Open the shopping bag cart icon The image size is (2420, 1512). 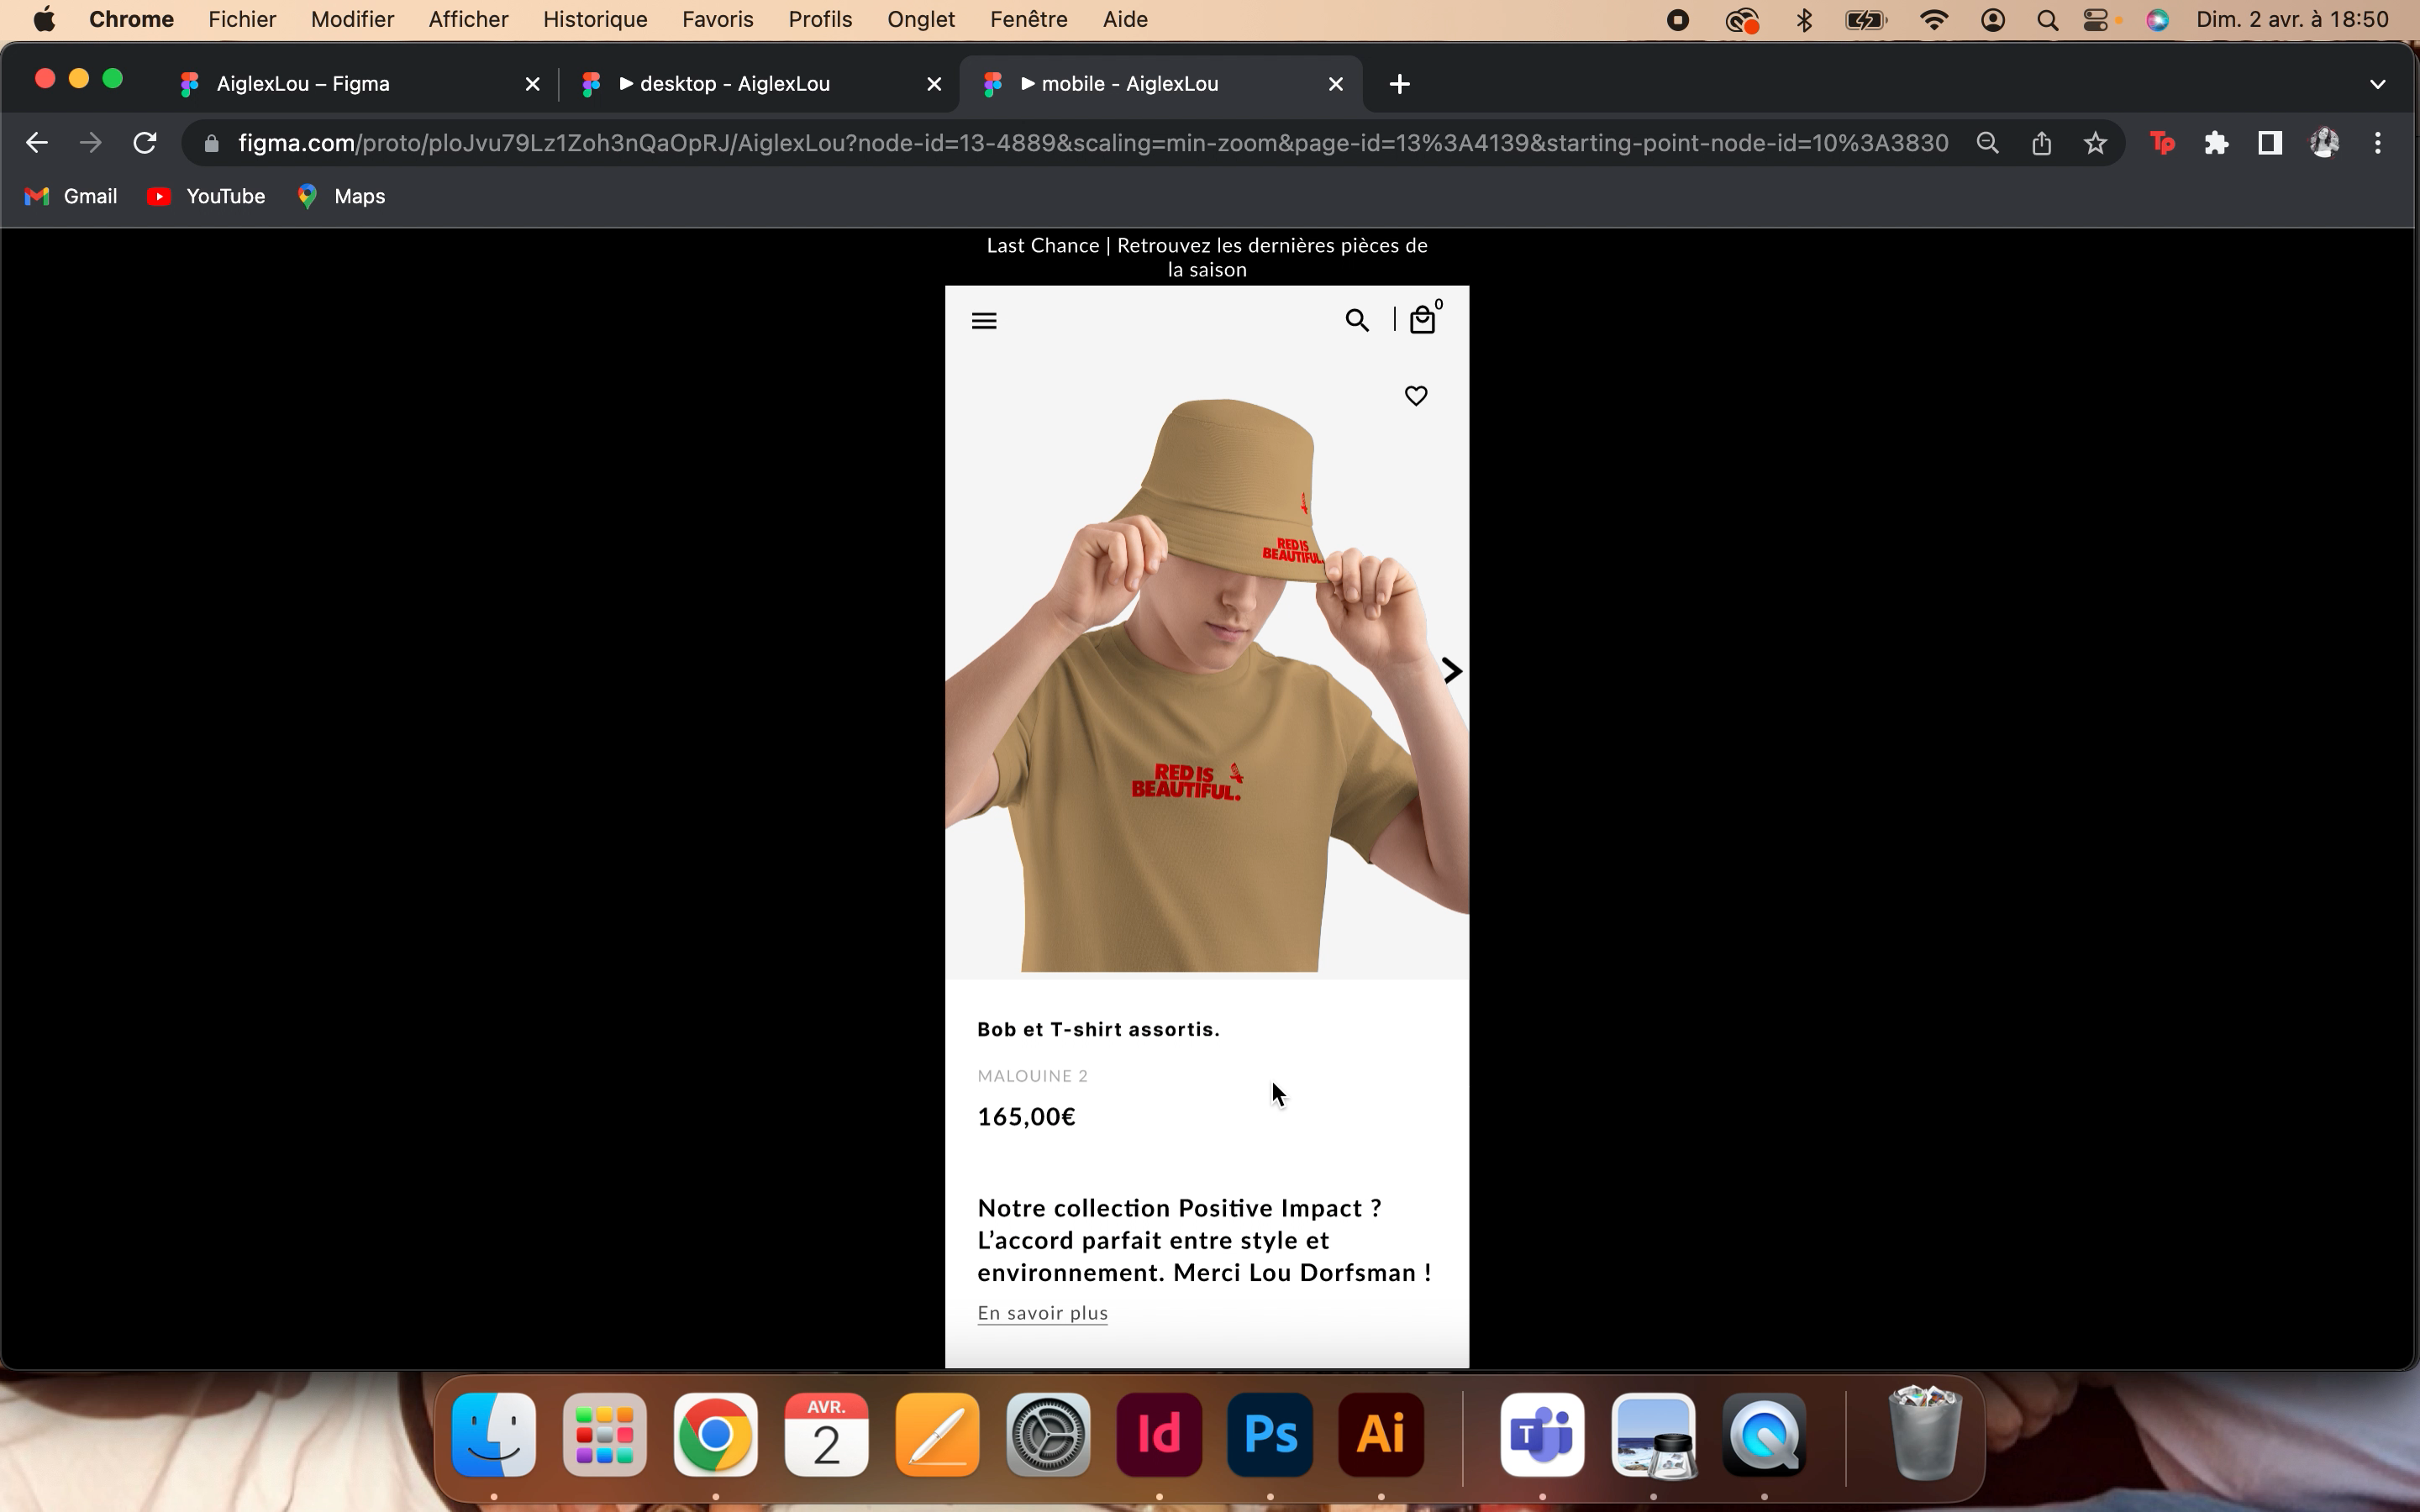pos(1422,321)
